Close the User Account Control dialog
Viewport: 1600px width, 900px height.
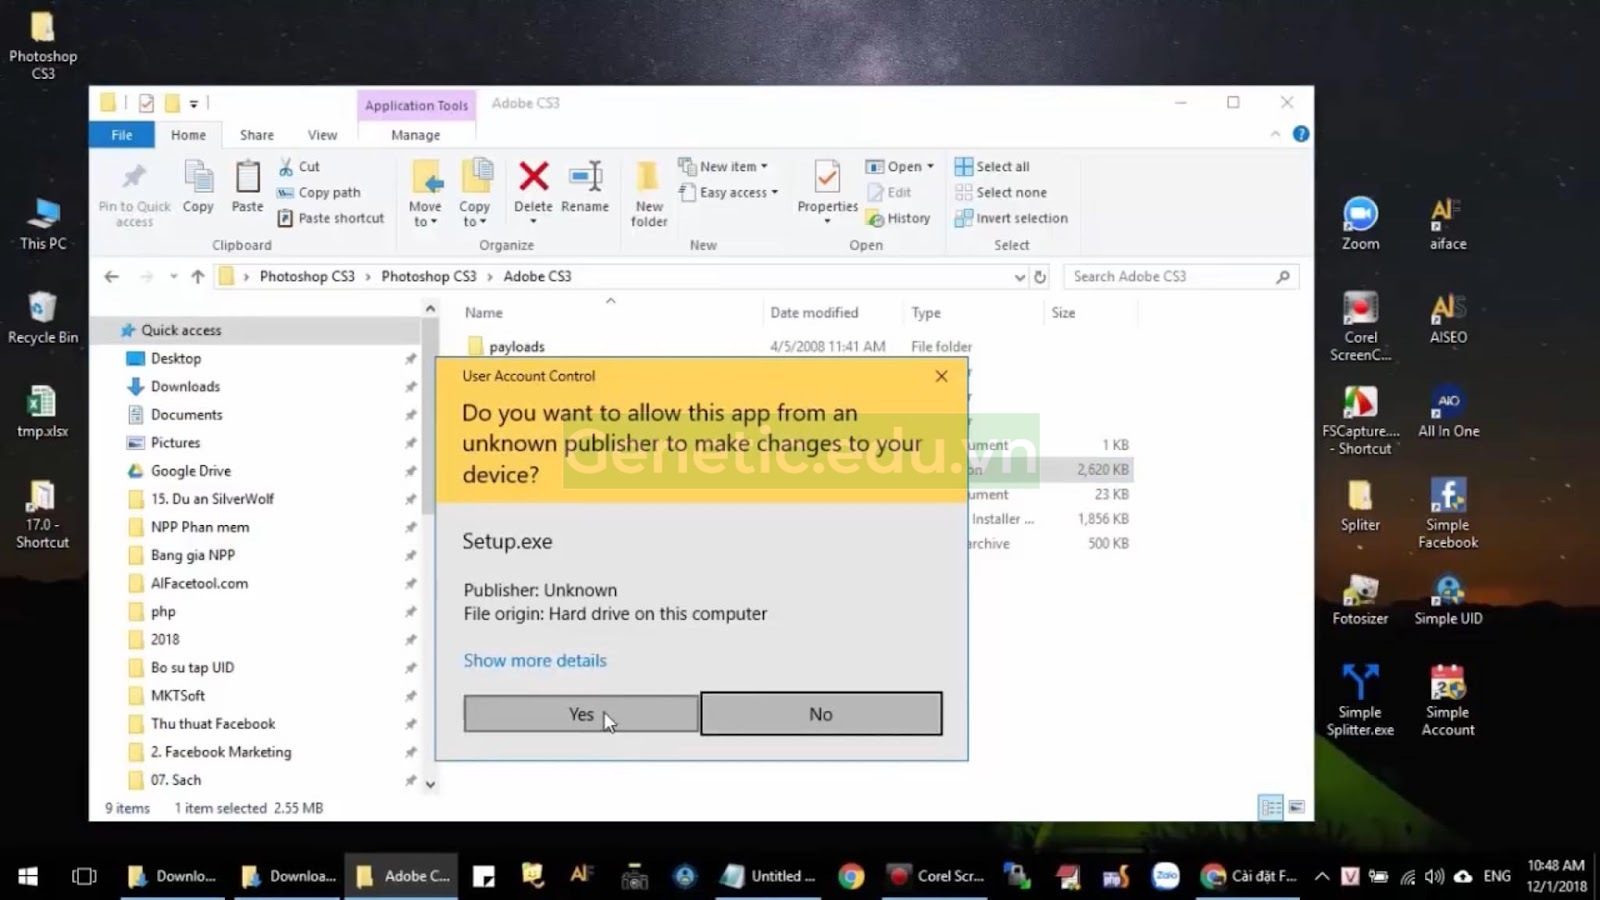[941, 376]
